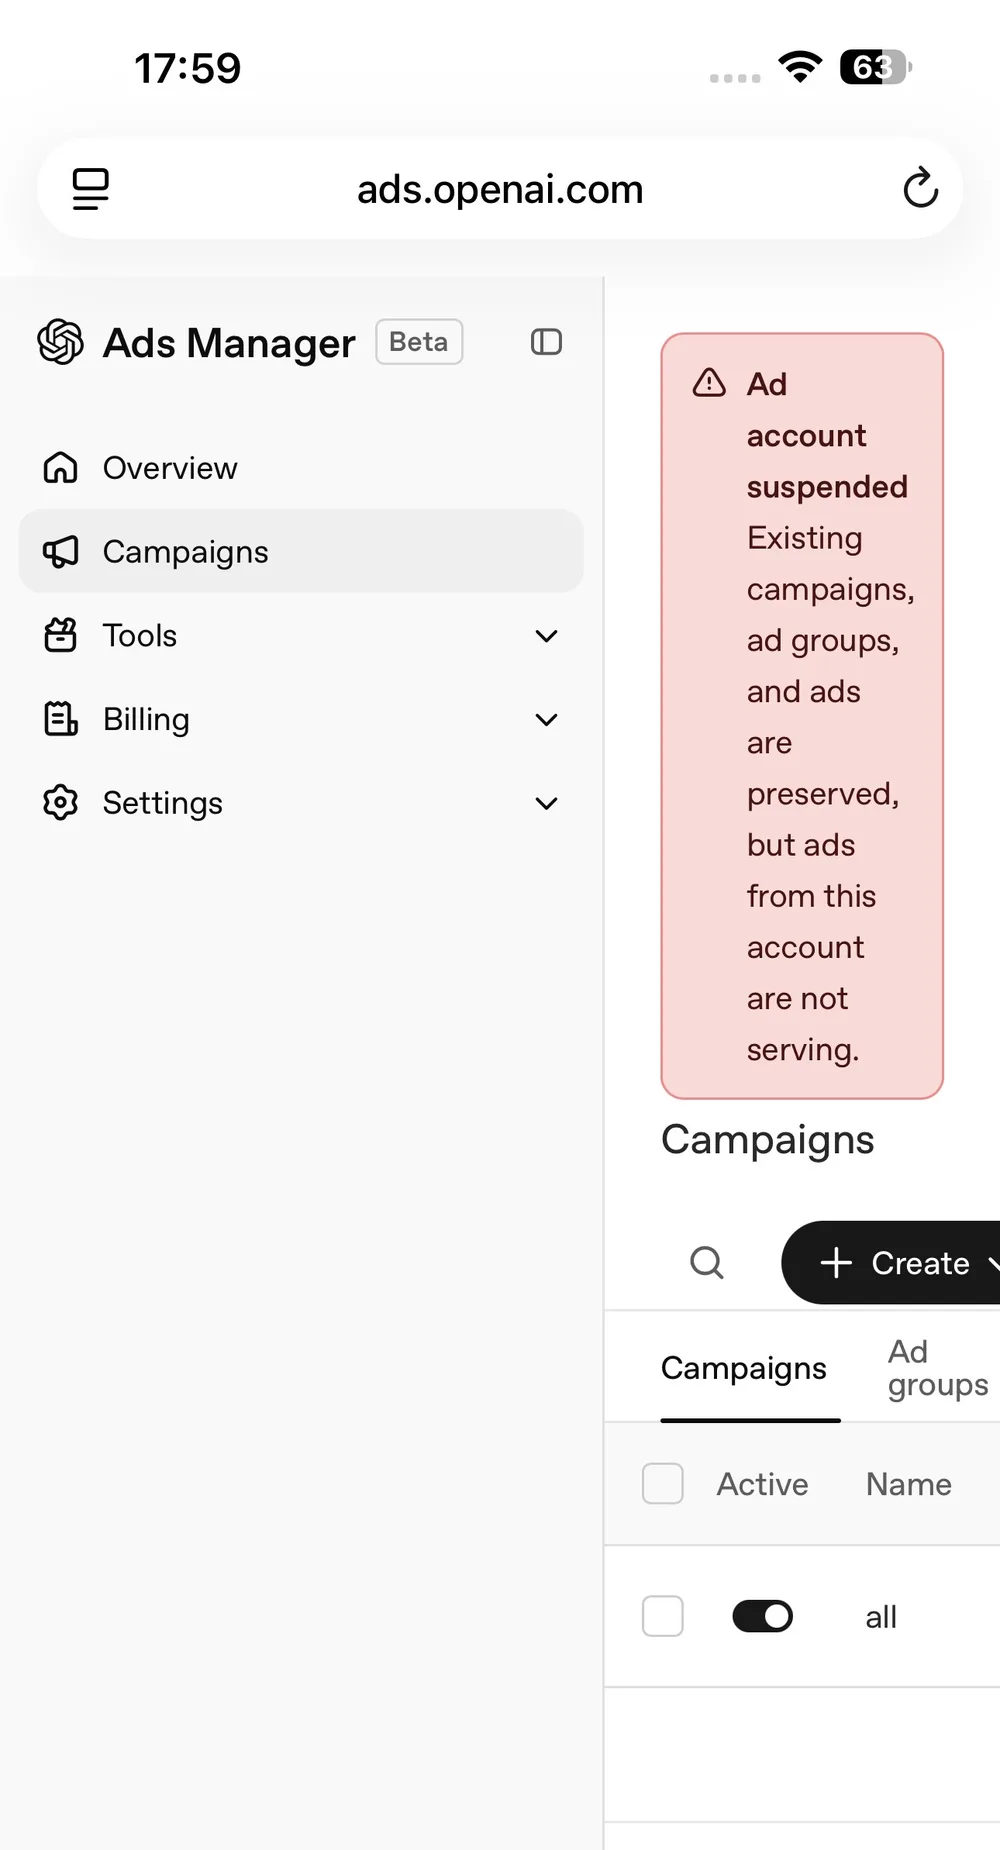Open the Tools menu item
The image size is (1000, 1850).
(x=300, y=635)
